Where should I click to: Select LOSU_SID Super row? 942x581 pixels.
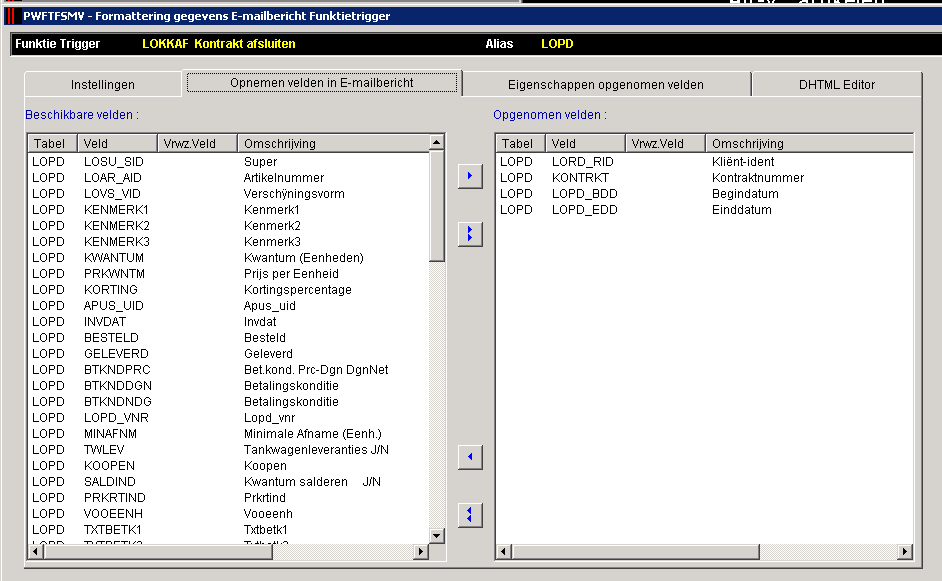[x=228, y=162]
